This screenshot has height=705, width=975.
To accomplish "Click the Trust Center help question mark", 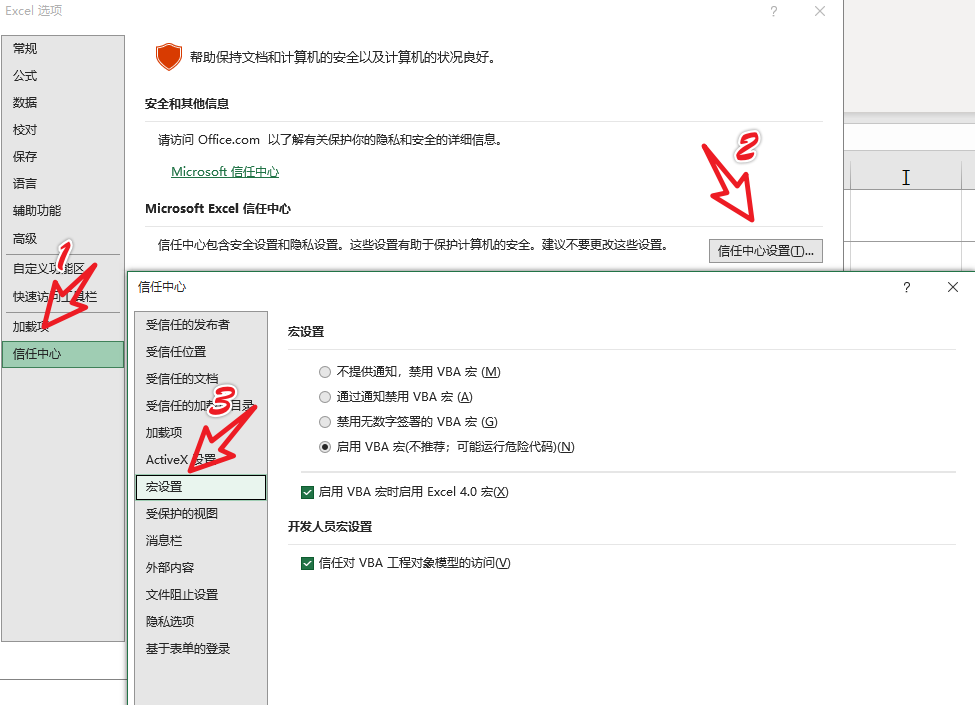I will [907, 287].
